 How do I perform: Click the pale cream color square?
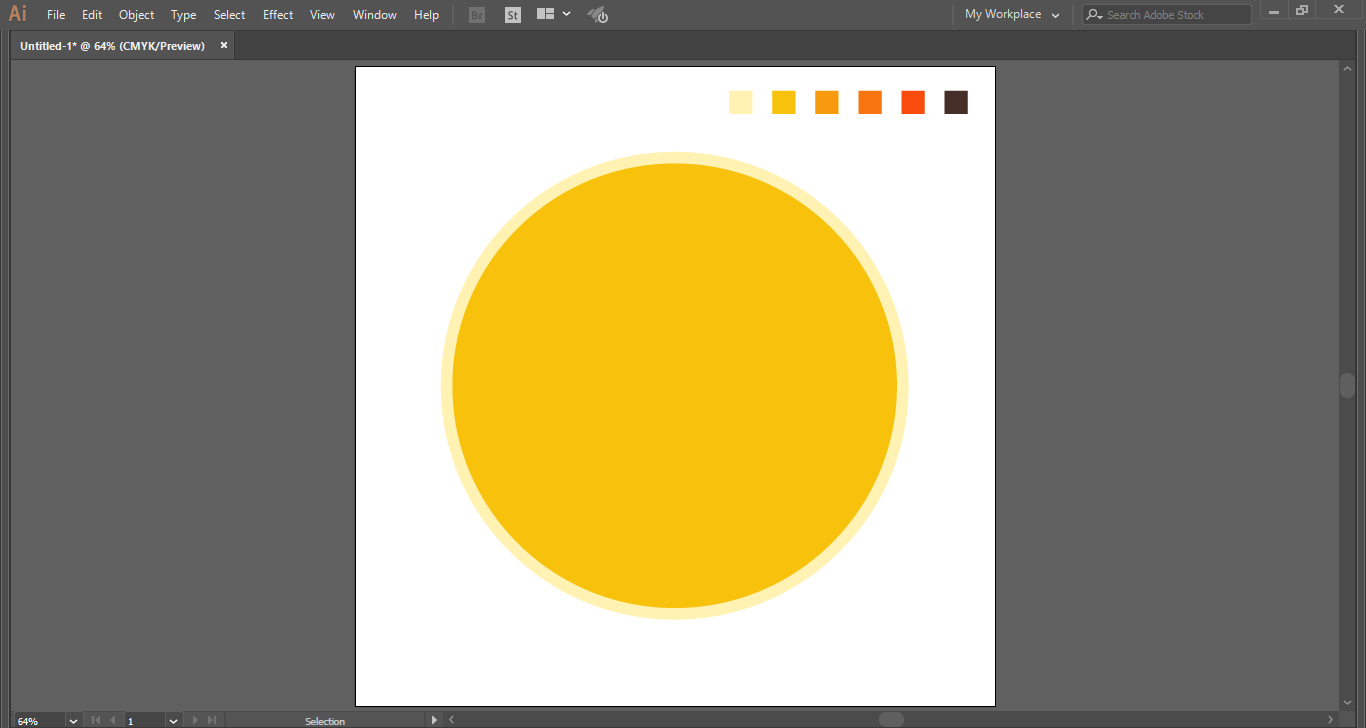[740, 102]
